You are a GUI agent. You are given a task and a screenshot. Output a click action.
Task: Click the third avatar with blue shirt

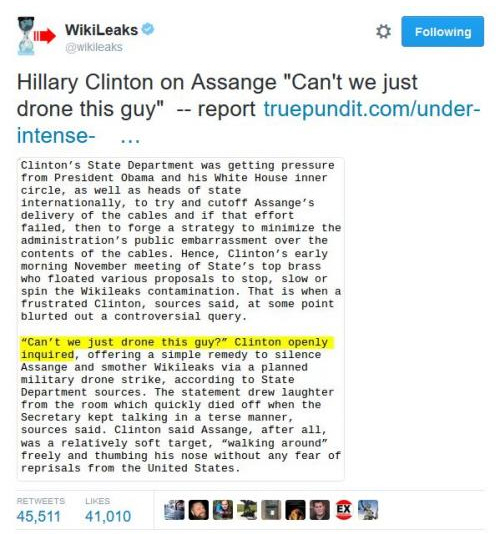[223, 510]
